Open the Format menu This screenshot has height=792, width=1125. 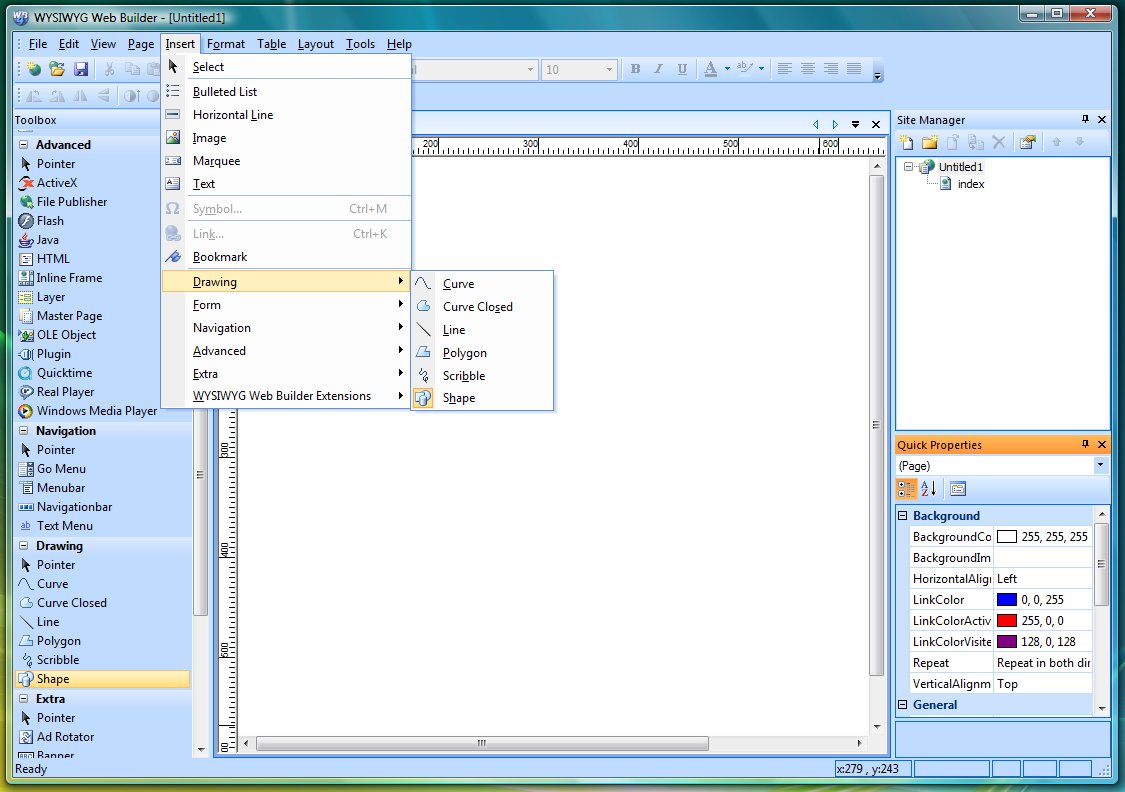[x=226, y=44]
